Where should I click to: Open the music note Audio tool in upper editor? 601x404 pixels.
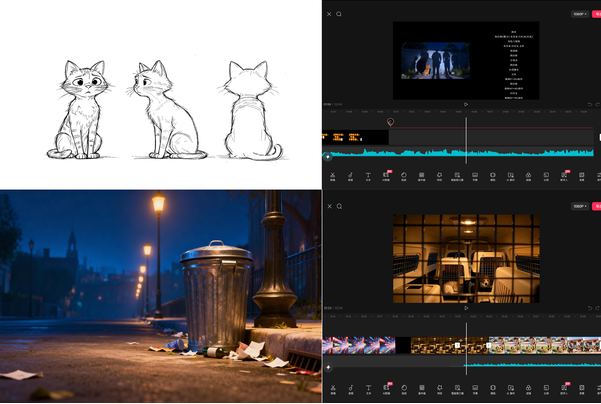(x=351, y=175)
